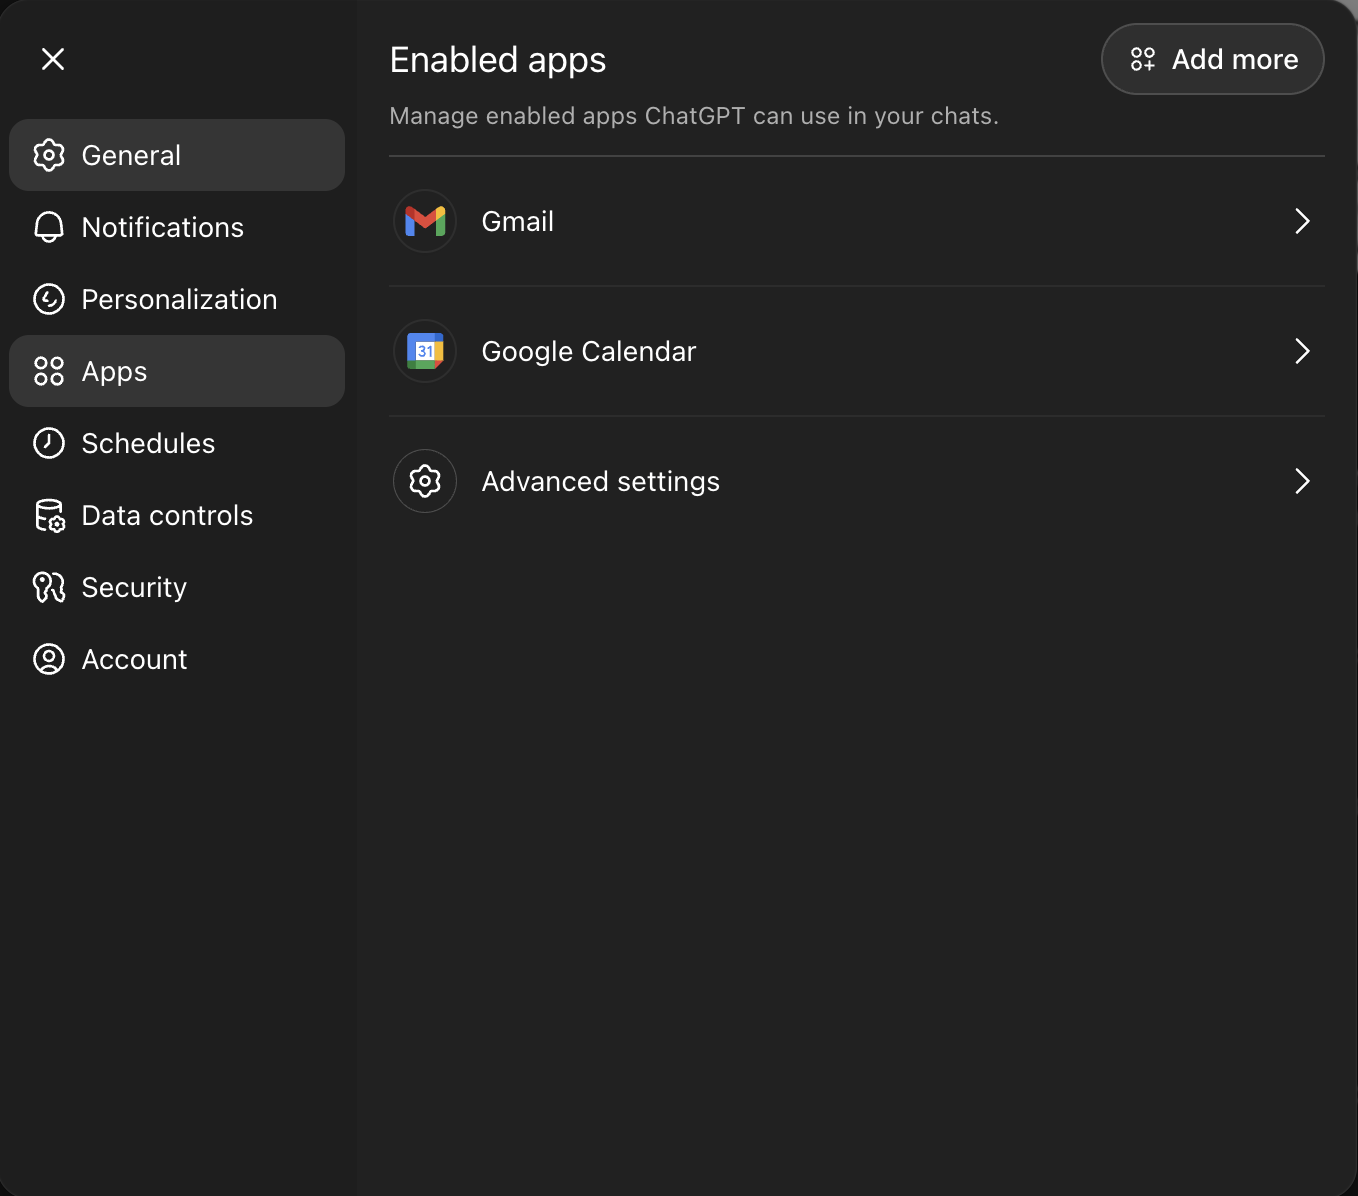Click the Schedules clock icon
The image size is (1358, 1196).
49,443
